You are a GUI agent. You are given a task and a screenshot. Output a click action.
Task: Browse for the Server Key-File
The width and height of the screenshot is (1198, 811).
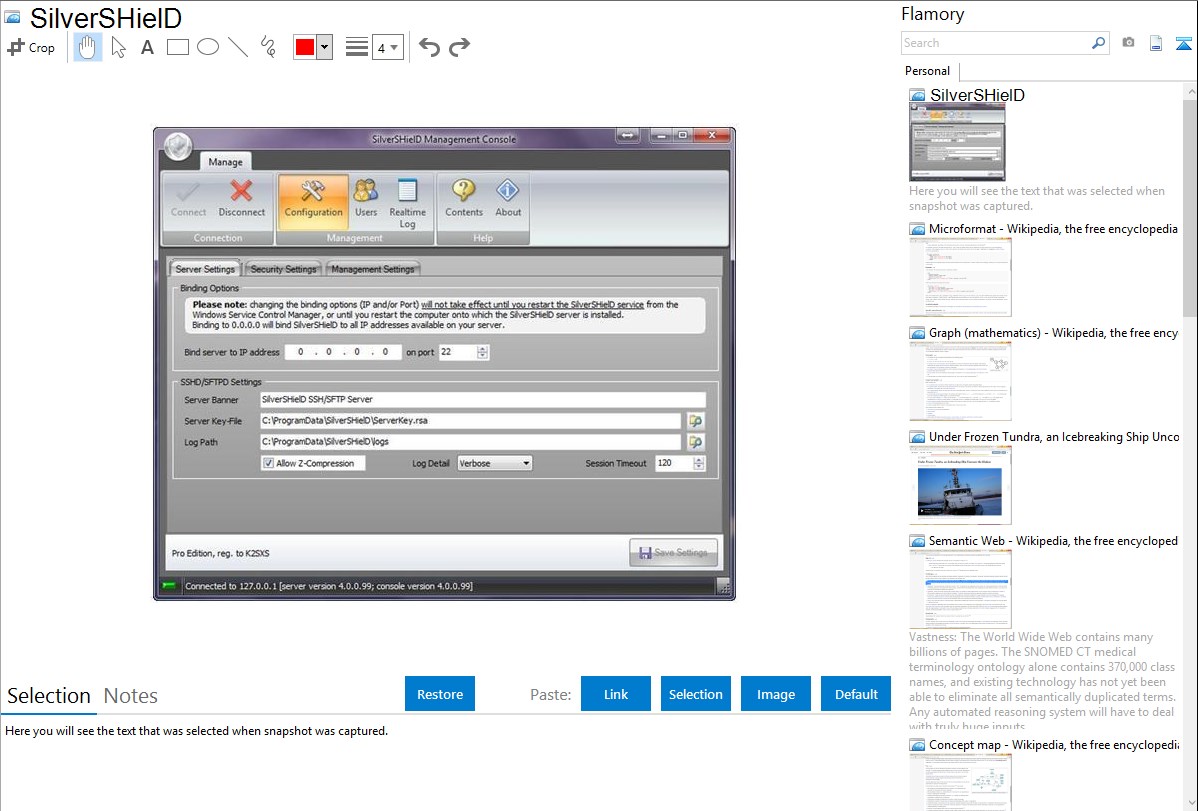(695, 420)
